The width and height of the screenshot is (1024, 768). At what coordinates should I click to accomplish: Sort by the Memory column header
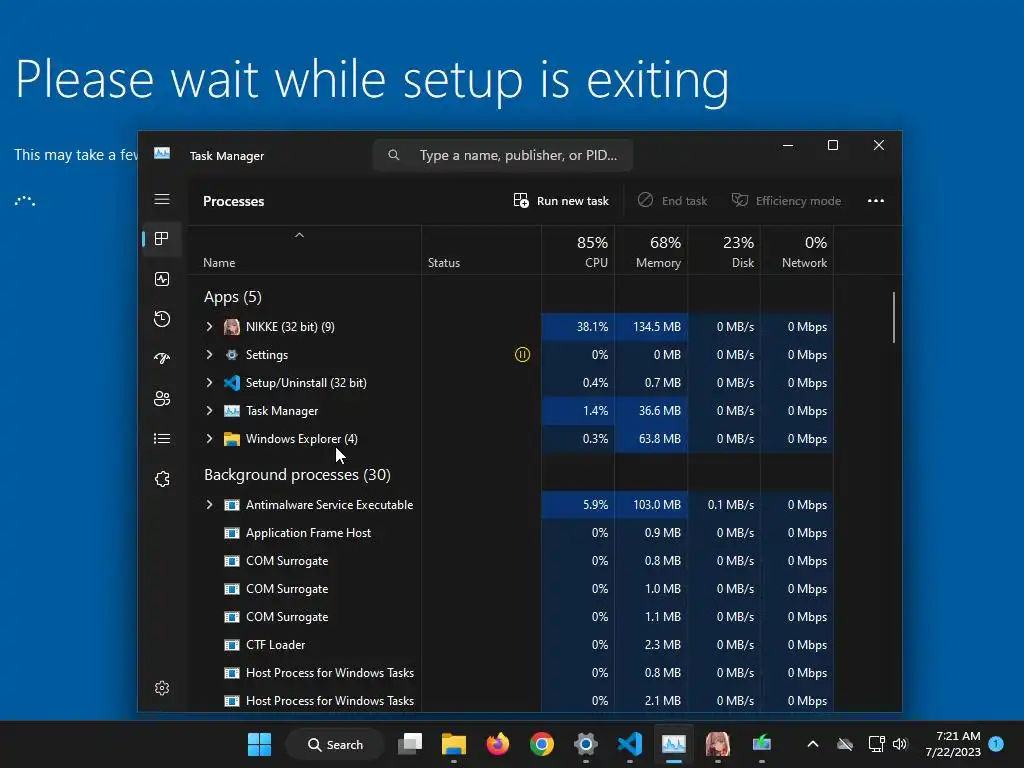tap(651, 251)
